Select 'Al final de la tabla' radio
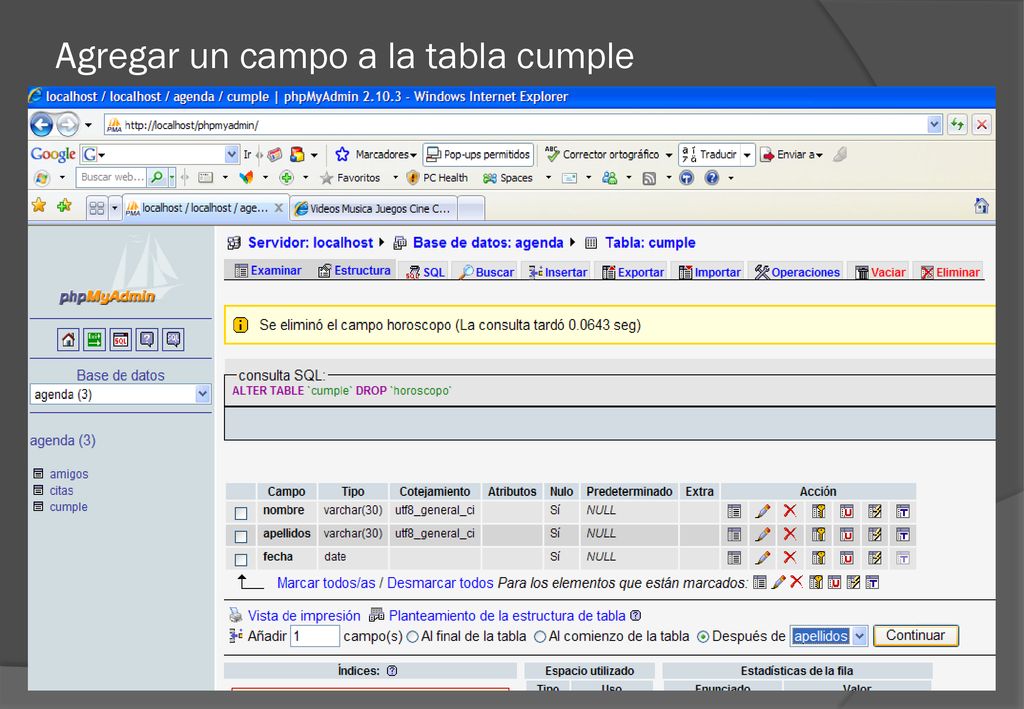The height and width of the screenshot is (709, 1024). (412, 637)
